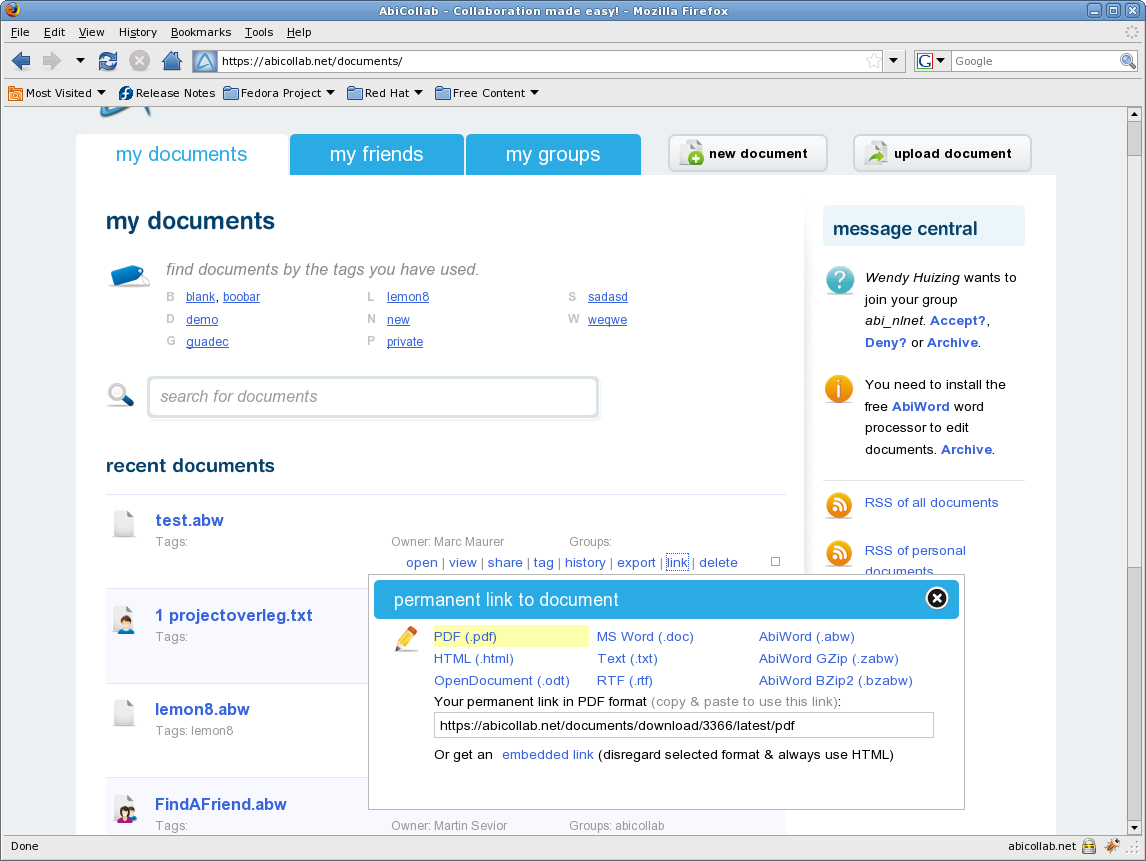
Task: Bookmark this page with the star icon
Action: [873, 61]
